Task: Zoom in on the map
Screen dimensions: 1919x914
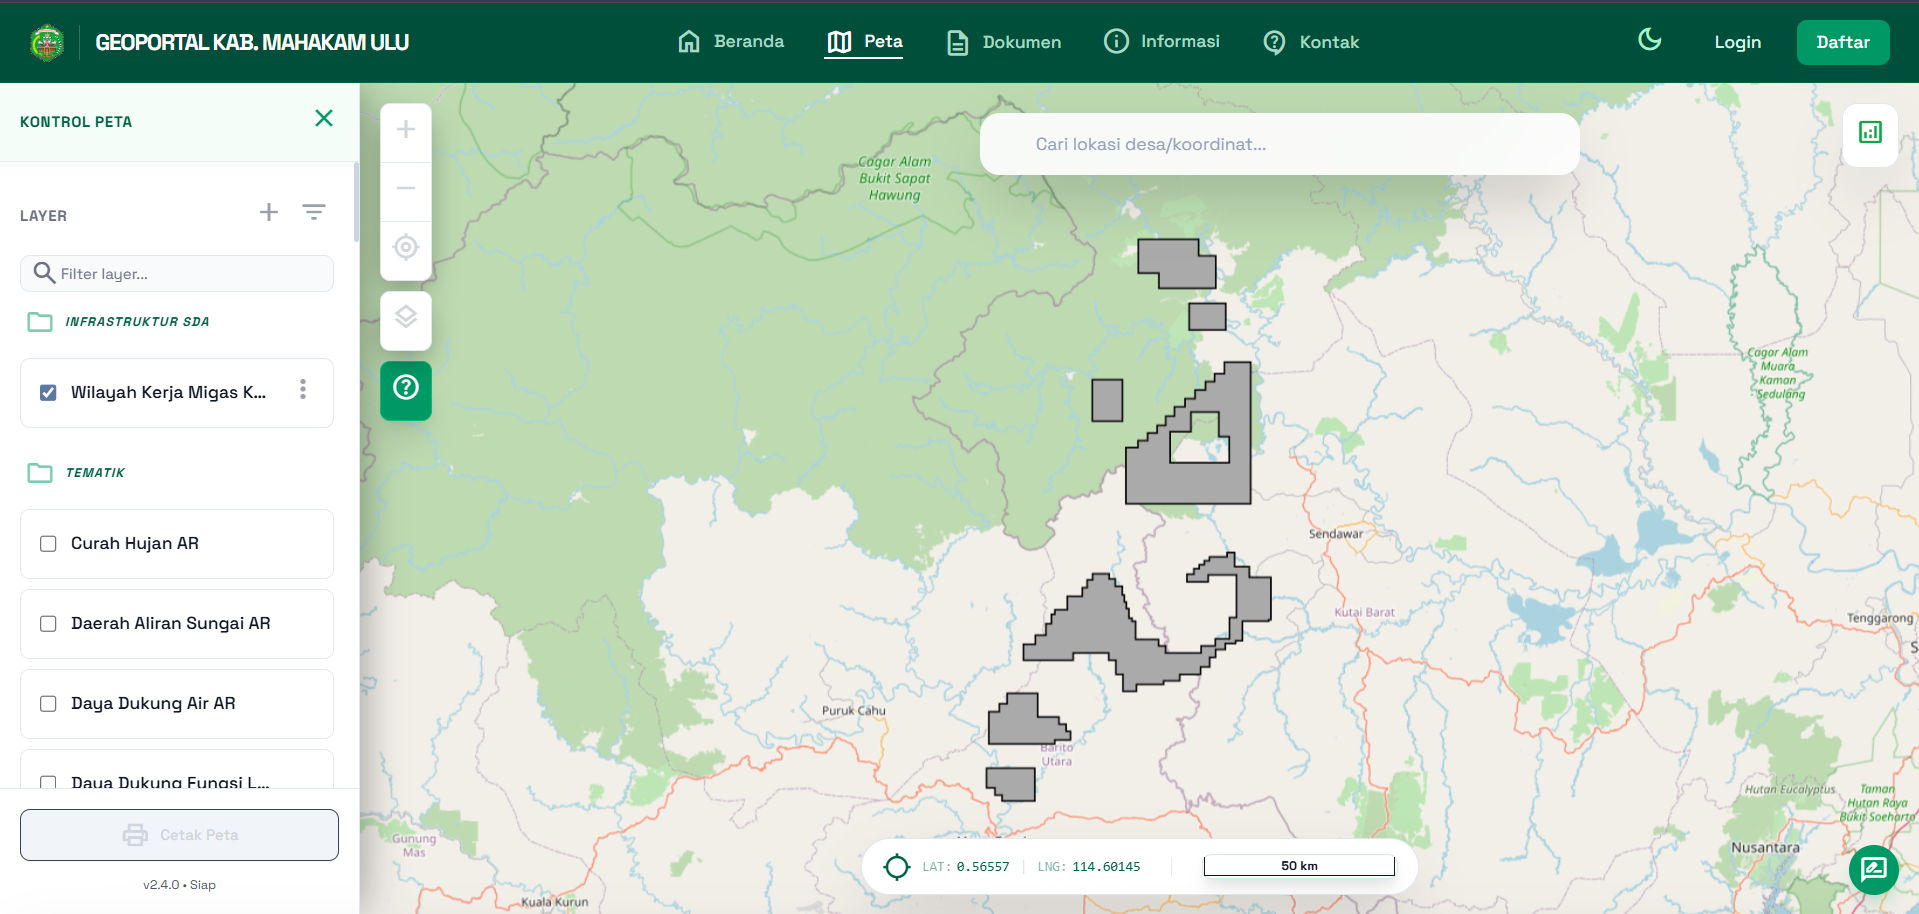Action: coord(406,130)
